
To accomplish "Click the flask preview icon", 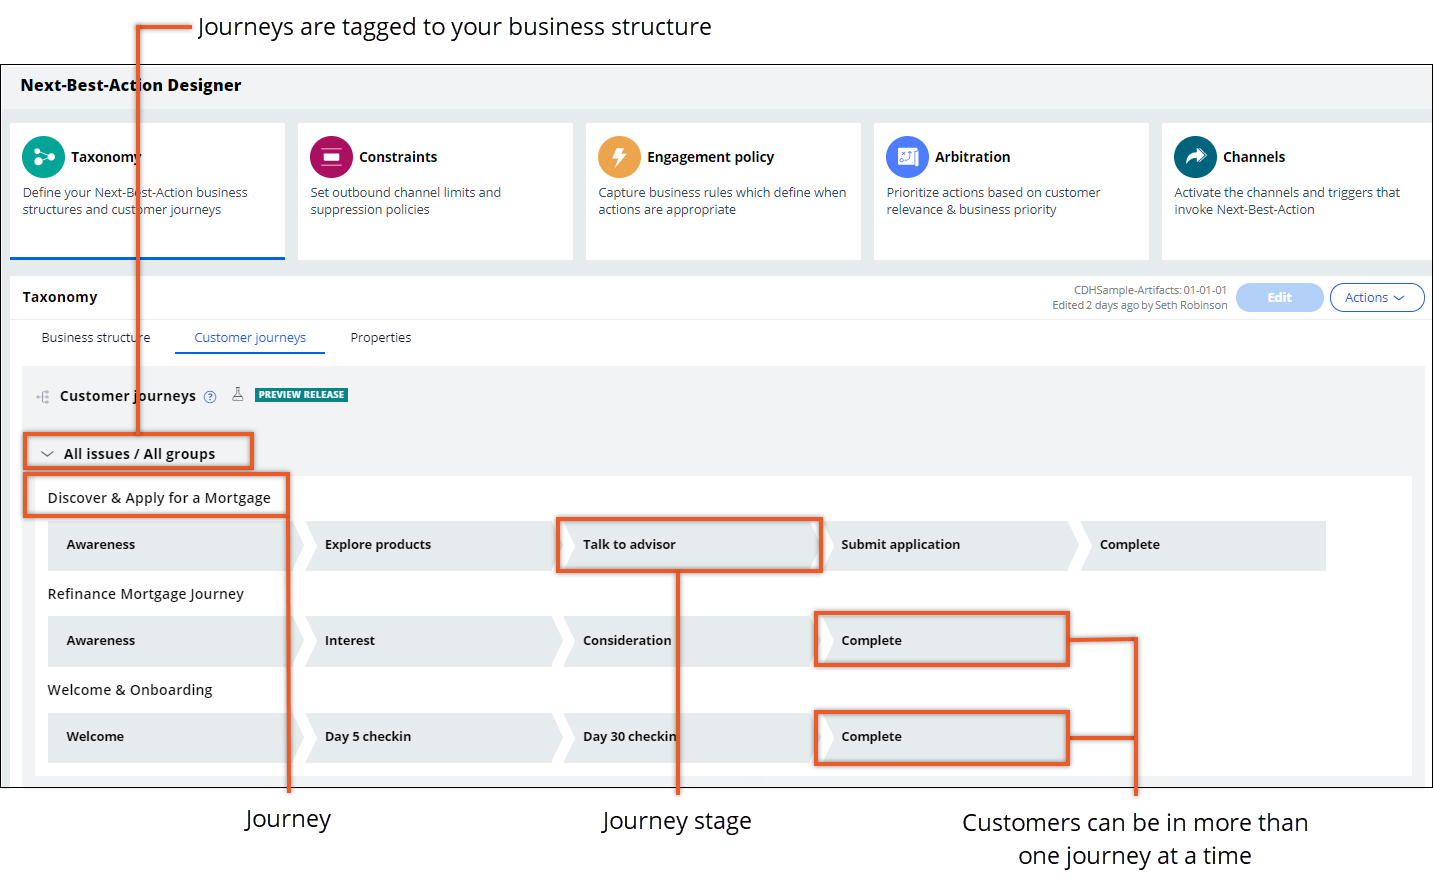I will point(238,395).
